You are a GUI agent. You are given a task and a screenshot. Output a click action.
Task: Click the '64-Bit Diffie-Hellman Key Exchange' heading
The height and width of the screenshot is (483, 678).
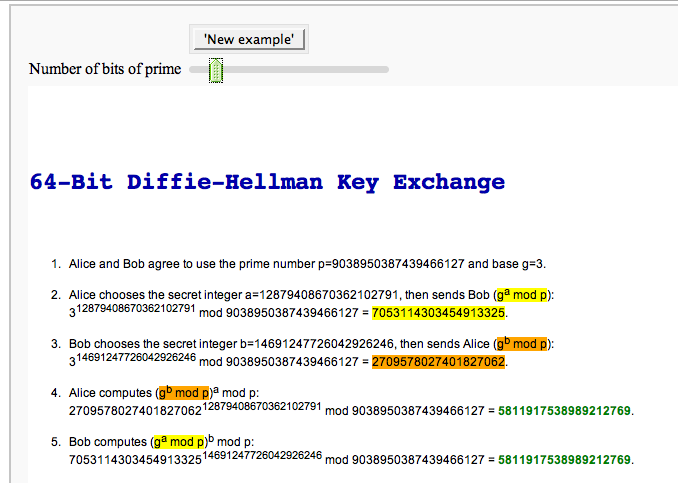point(268,183)
